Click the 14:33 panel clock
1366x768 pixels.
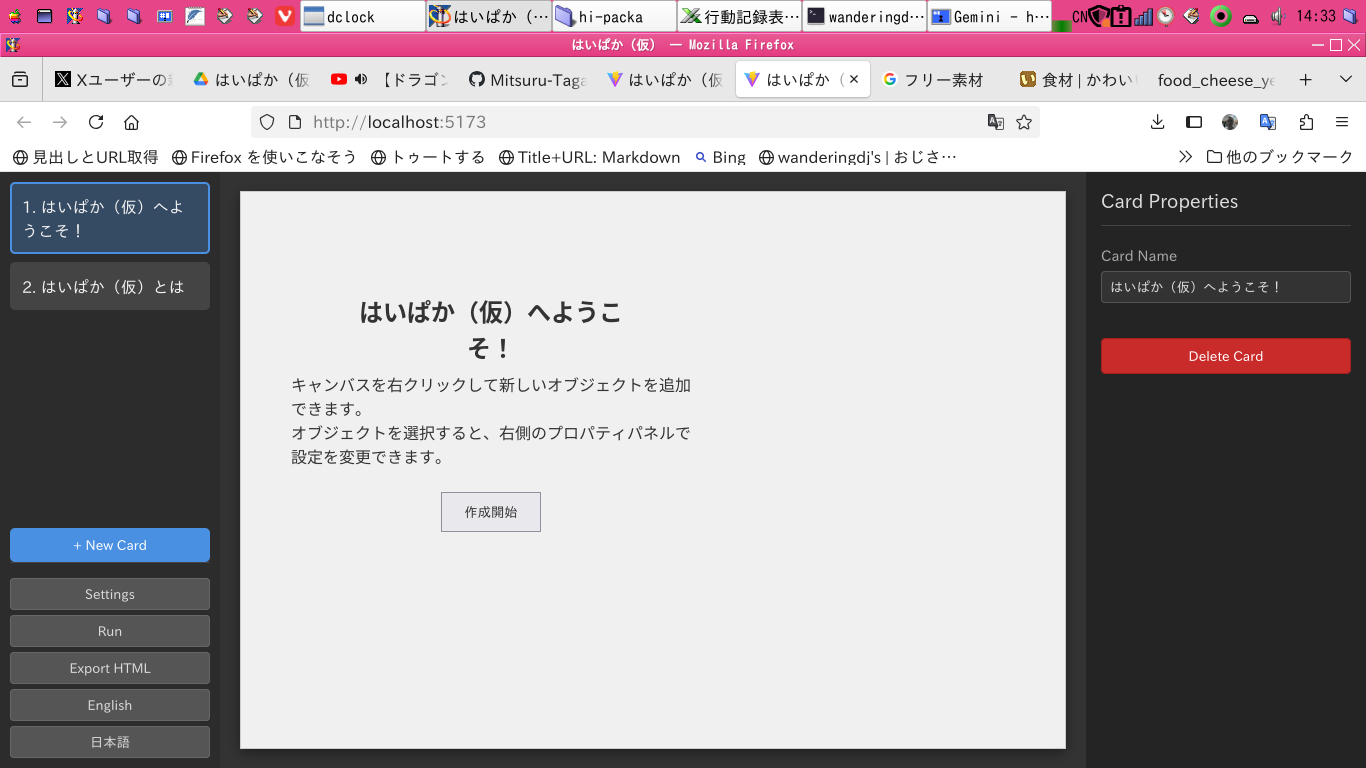pos(1315,16)
